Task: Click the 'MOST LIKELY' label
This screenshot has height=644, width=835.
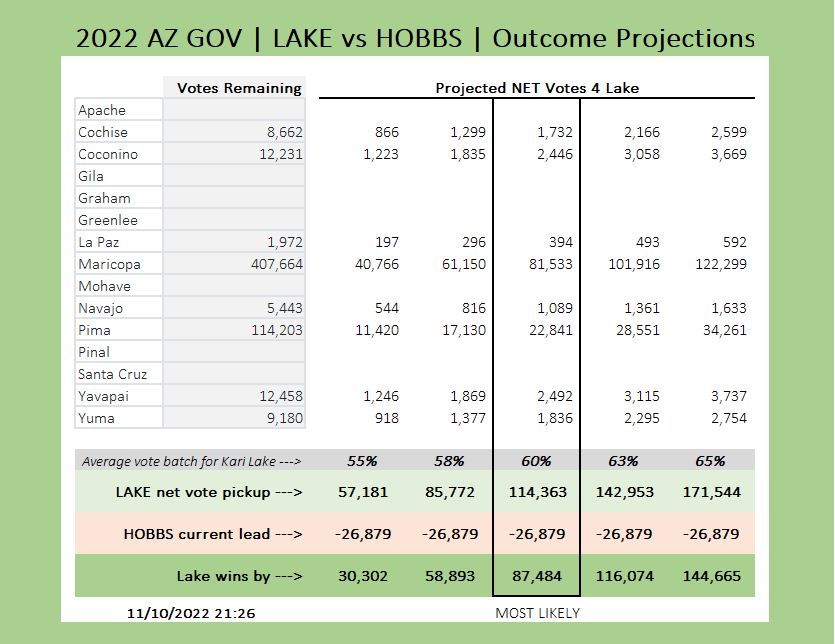Action: tap(537, 614)
